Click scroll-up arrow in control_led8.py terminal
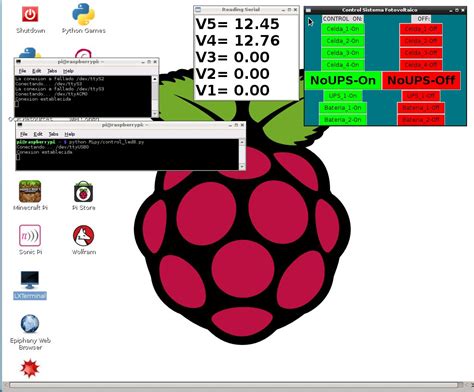Screen dimensions: 474x392 [x=242, y=142]
